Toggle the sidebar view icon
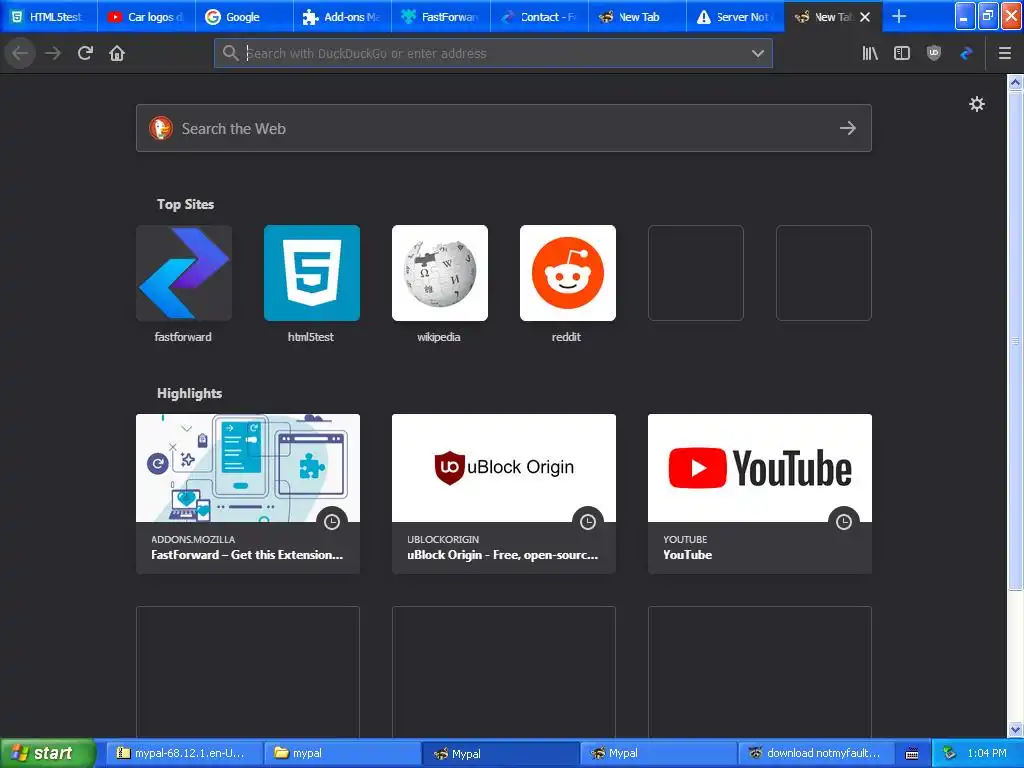The width and height of the screenshot is (1024, 768). point(902,53)
